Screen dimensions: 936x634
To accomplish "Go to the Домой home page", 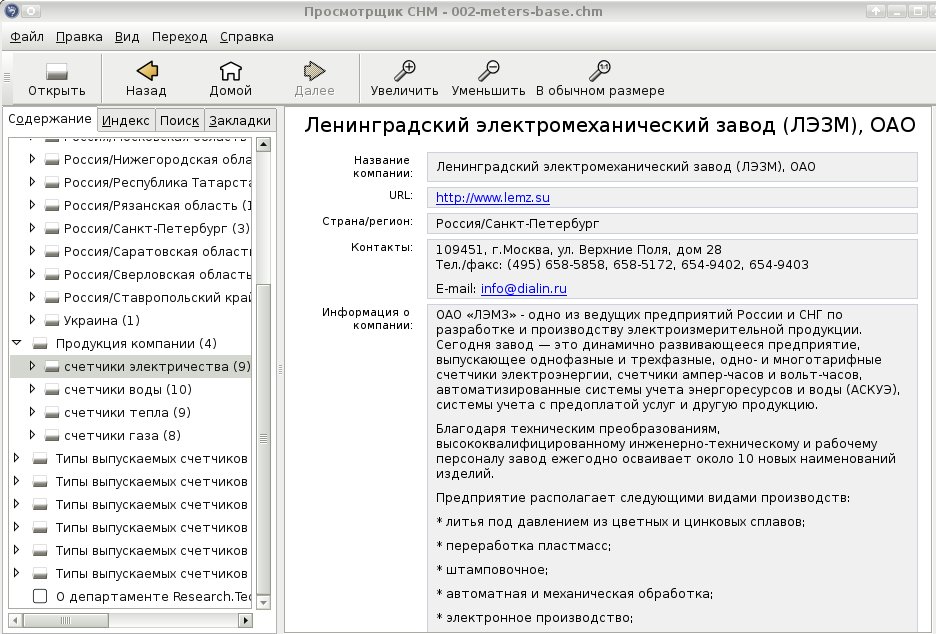I will [x=230, y=70].
